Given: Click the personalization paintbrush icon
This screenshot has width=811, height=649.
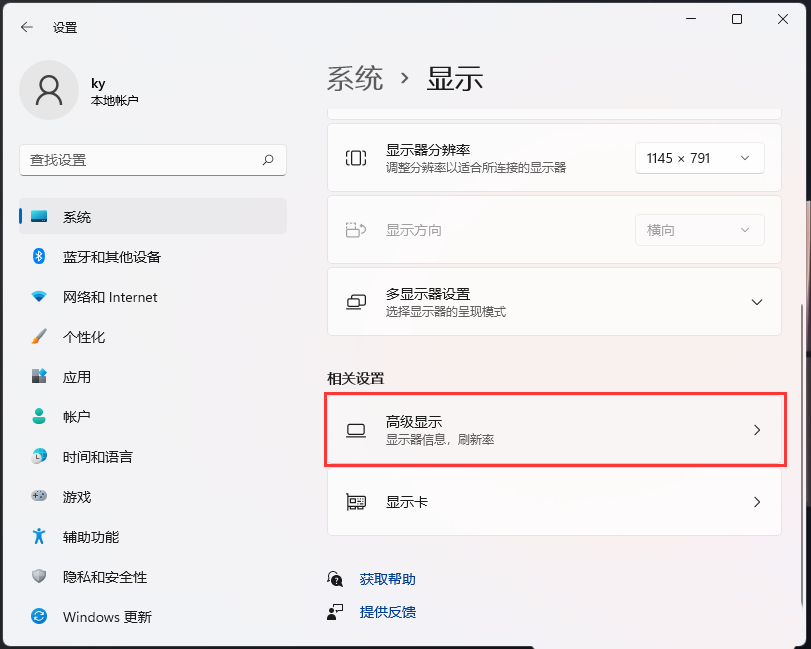Looking at the screenshot, I should [39, 337].
